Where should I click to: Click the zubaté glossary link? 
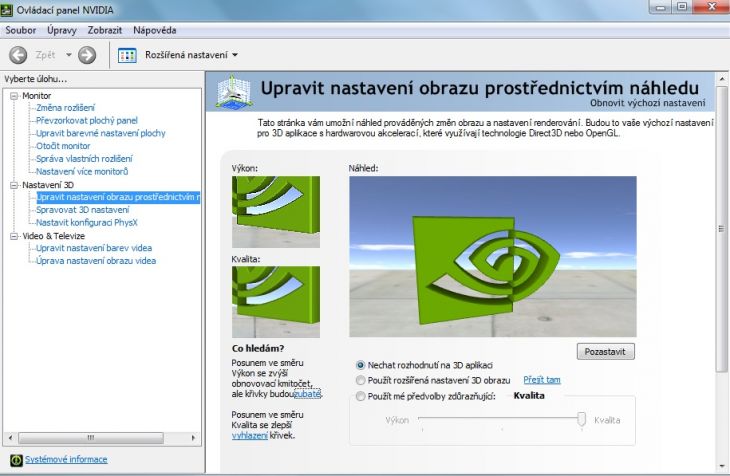click(x=307, y=394)
